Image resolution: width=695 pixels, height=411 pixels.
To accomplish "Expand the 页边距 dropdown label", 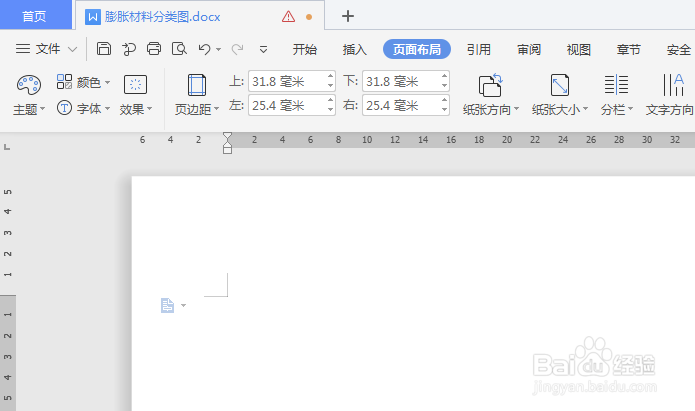I will [x=197, y=109].
